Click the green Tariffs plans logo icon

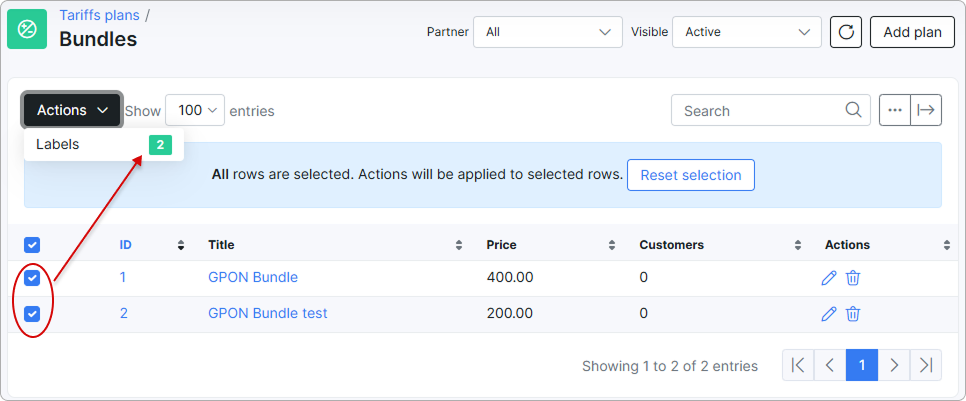pos(27,29)
